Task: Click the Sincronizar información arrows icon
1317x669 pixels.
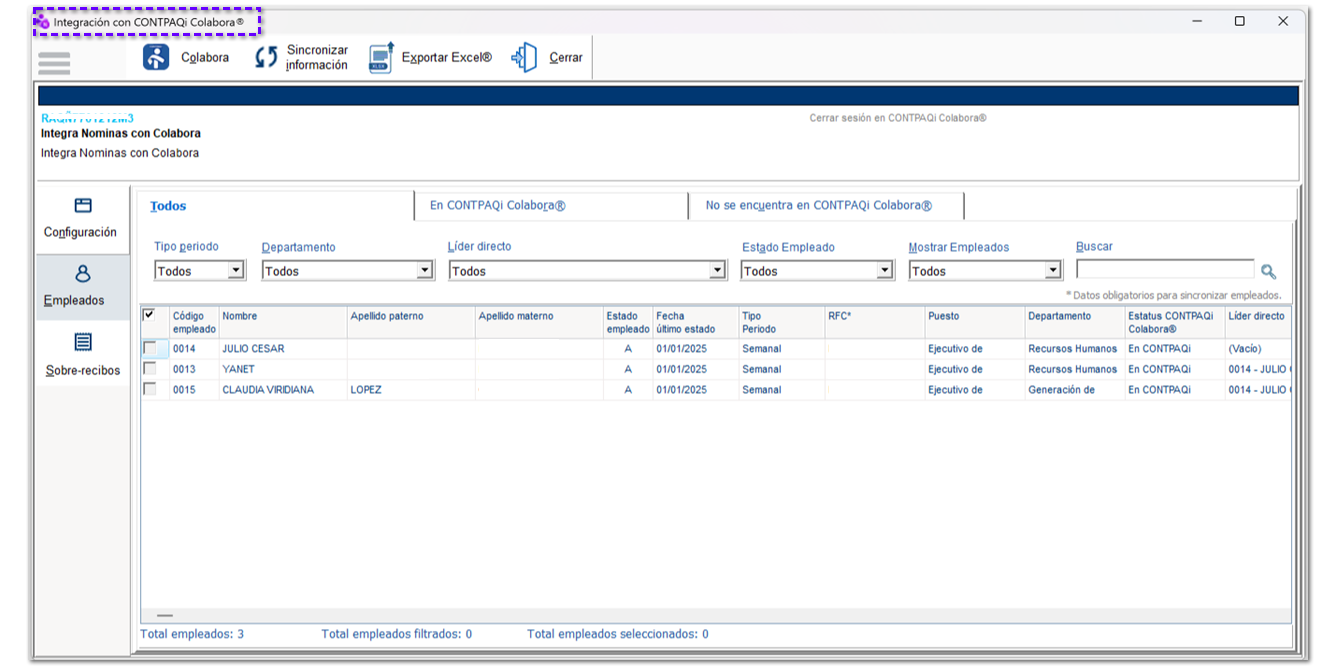Action: click(x=265, y=58)
